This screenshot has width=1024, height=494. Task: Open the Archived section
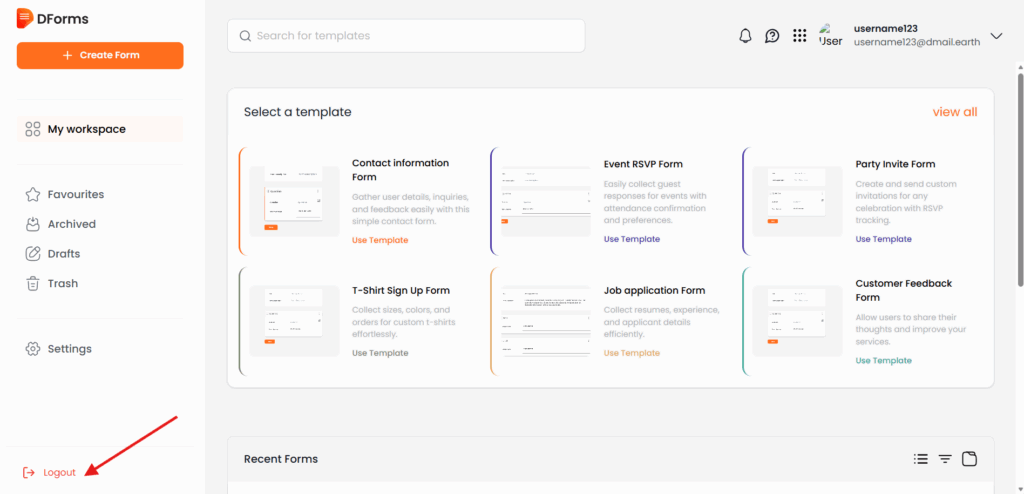click(x=71, y=224)
